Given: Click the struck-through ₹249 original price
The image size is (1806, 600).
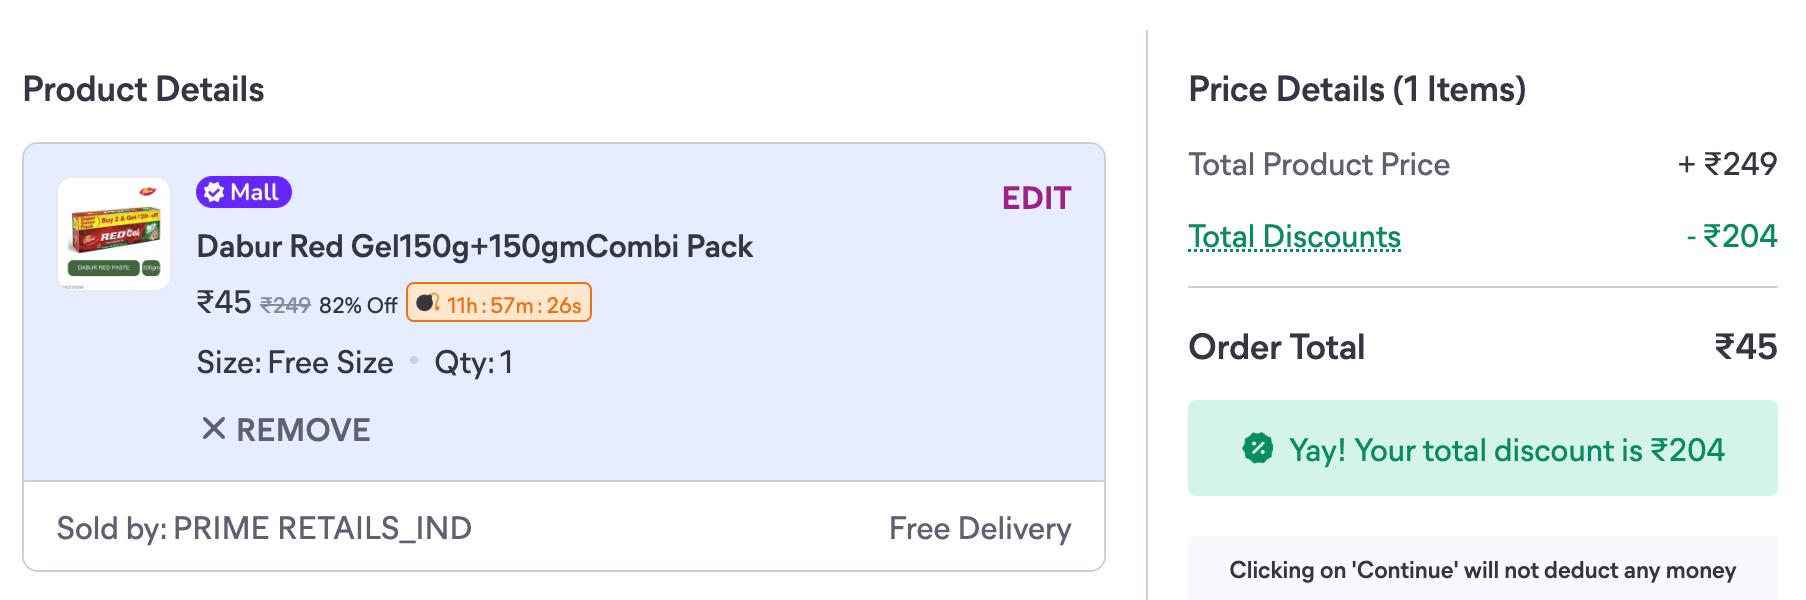Looking at the screenshot, I should (285, 305).
